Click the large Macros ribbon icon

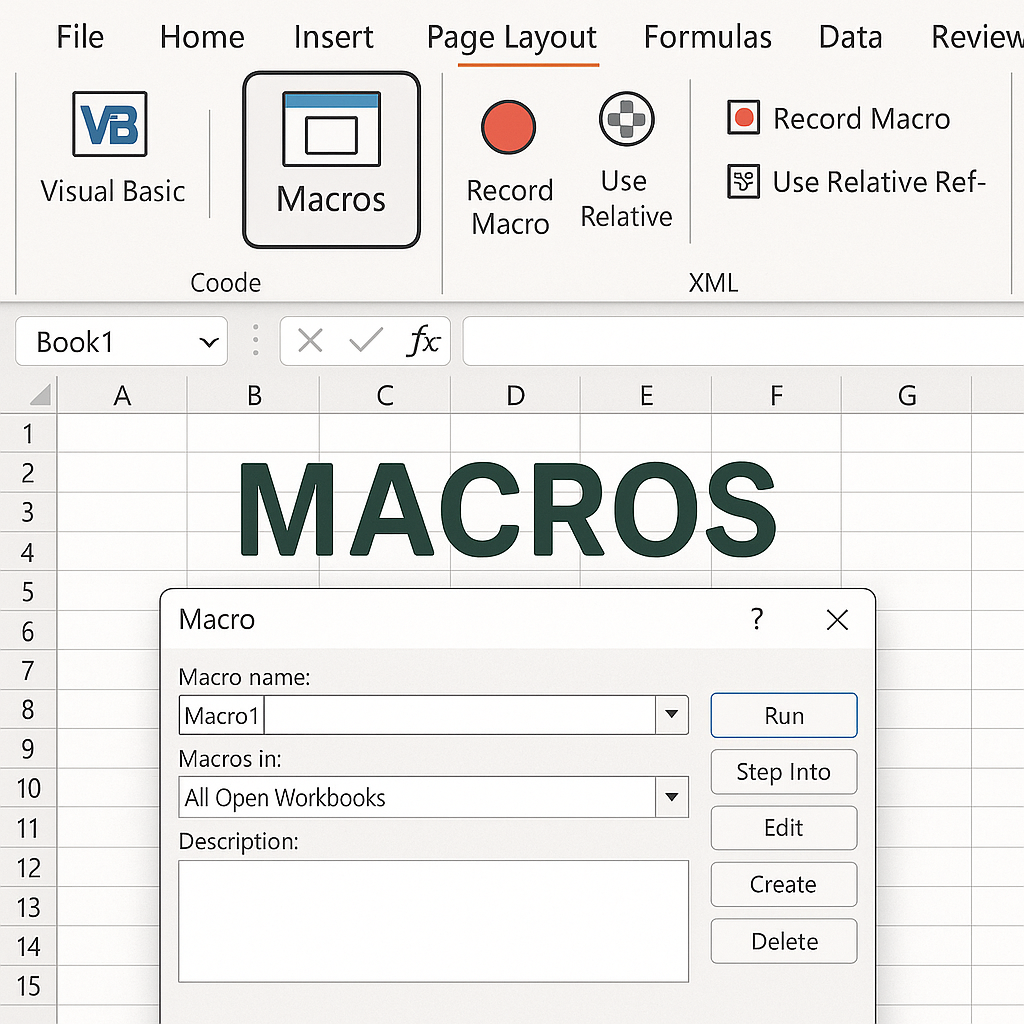click(x=331, y=130)
